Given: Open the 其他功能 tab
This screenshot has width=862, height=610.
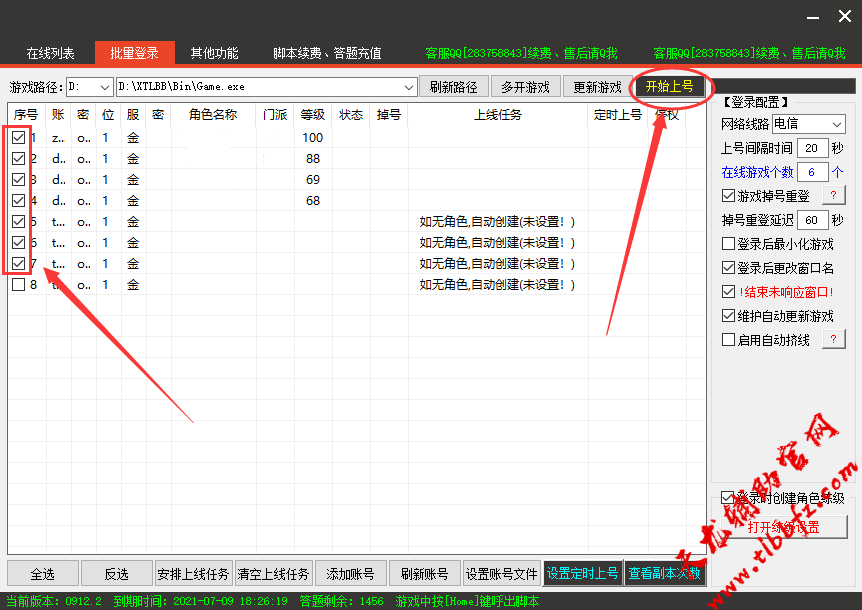Looking at the screenshot, I should tap(214, 53).
